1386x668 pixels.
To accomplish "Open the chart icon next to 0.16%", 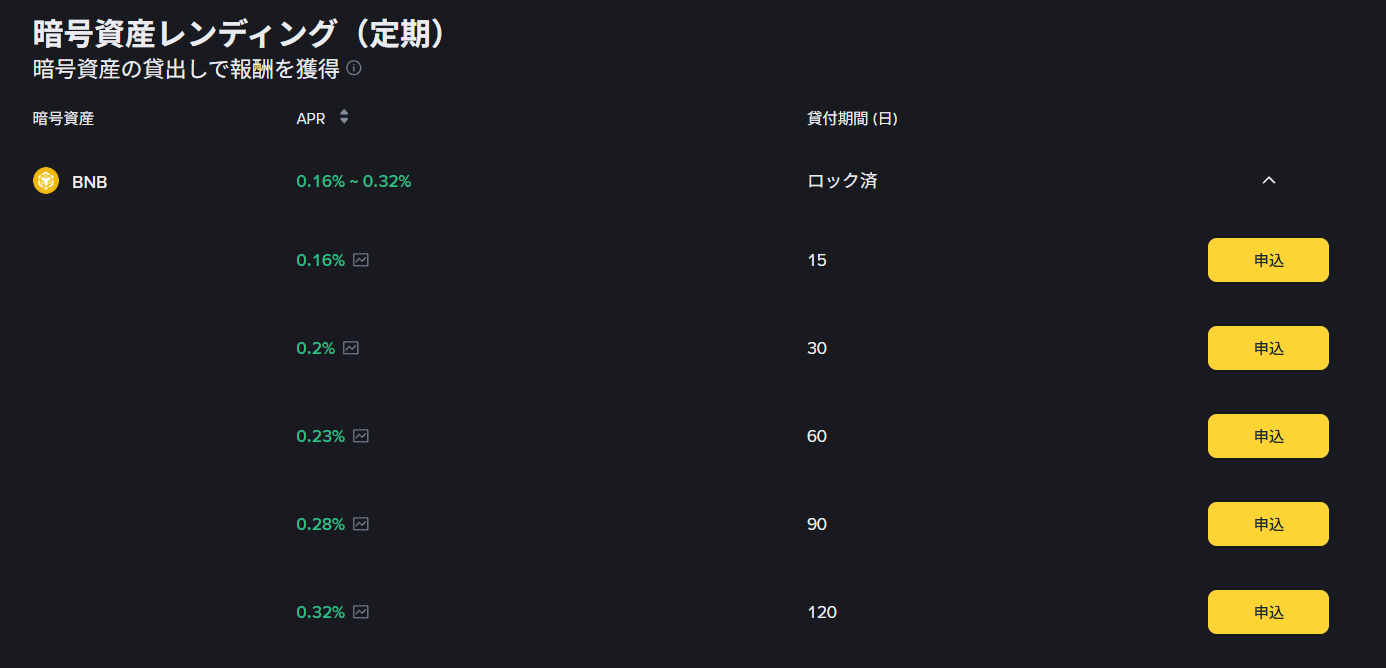I will [361, 260].
